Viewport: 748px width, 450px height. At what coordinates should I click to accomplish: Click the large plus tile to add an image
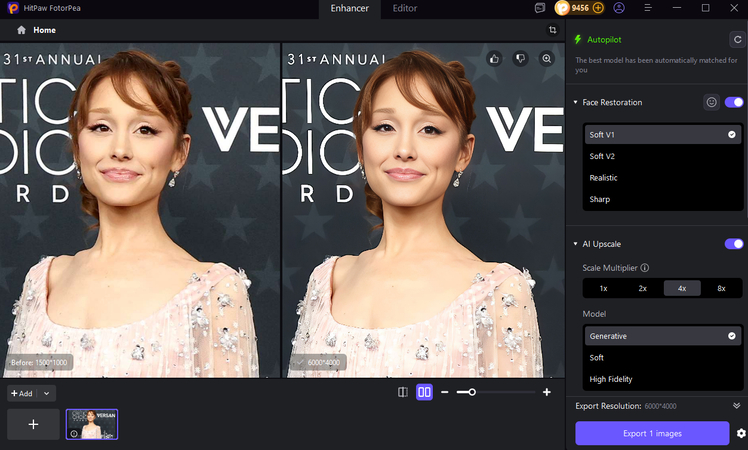point(33,424)
